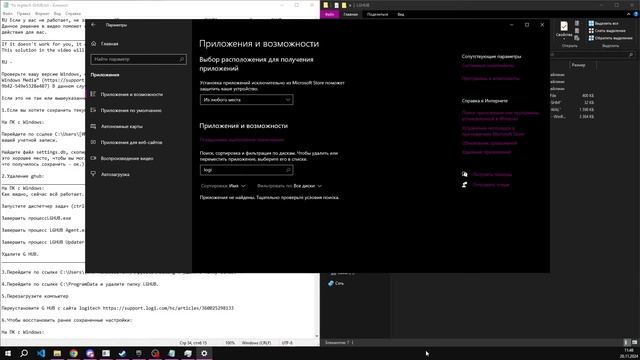Collapse the Explorer ribbon with chevron
Image resolution: width=640 pixels, height=360 pixels.
pos(629,14)
